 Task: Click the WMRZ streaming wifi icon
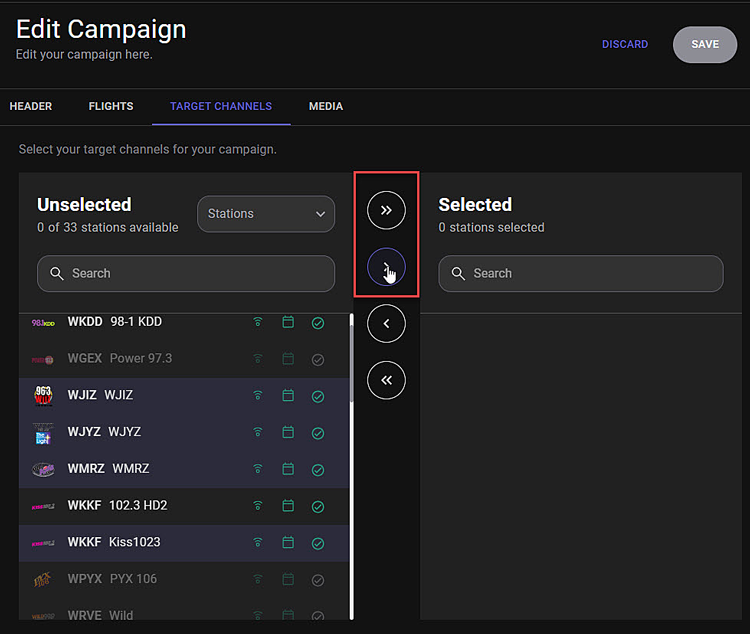[258, 469]
